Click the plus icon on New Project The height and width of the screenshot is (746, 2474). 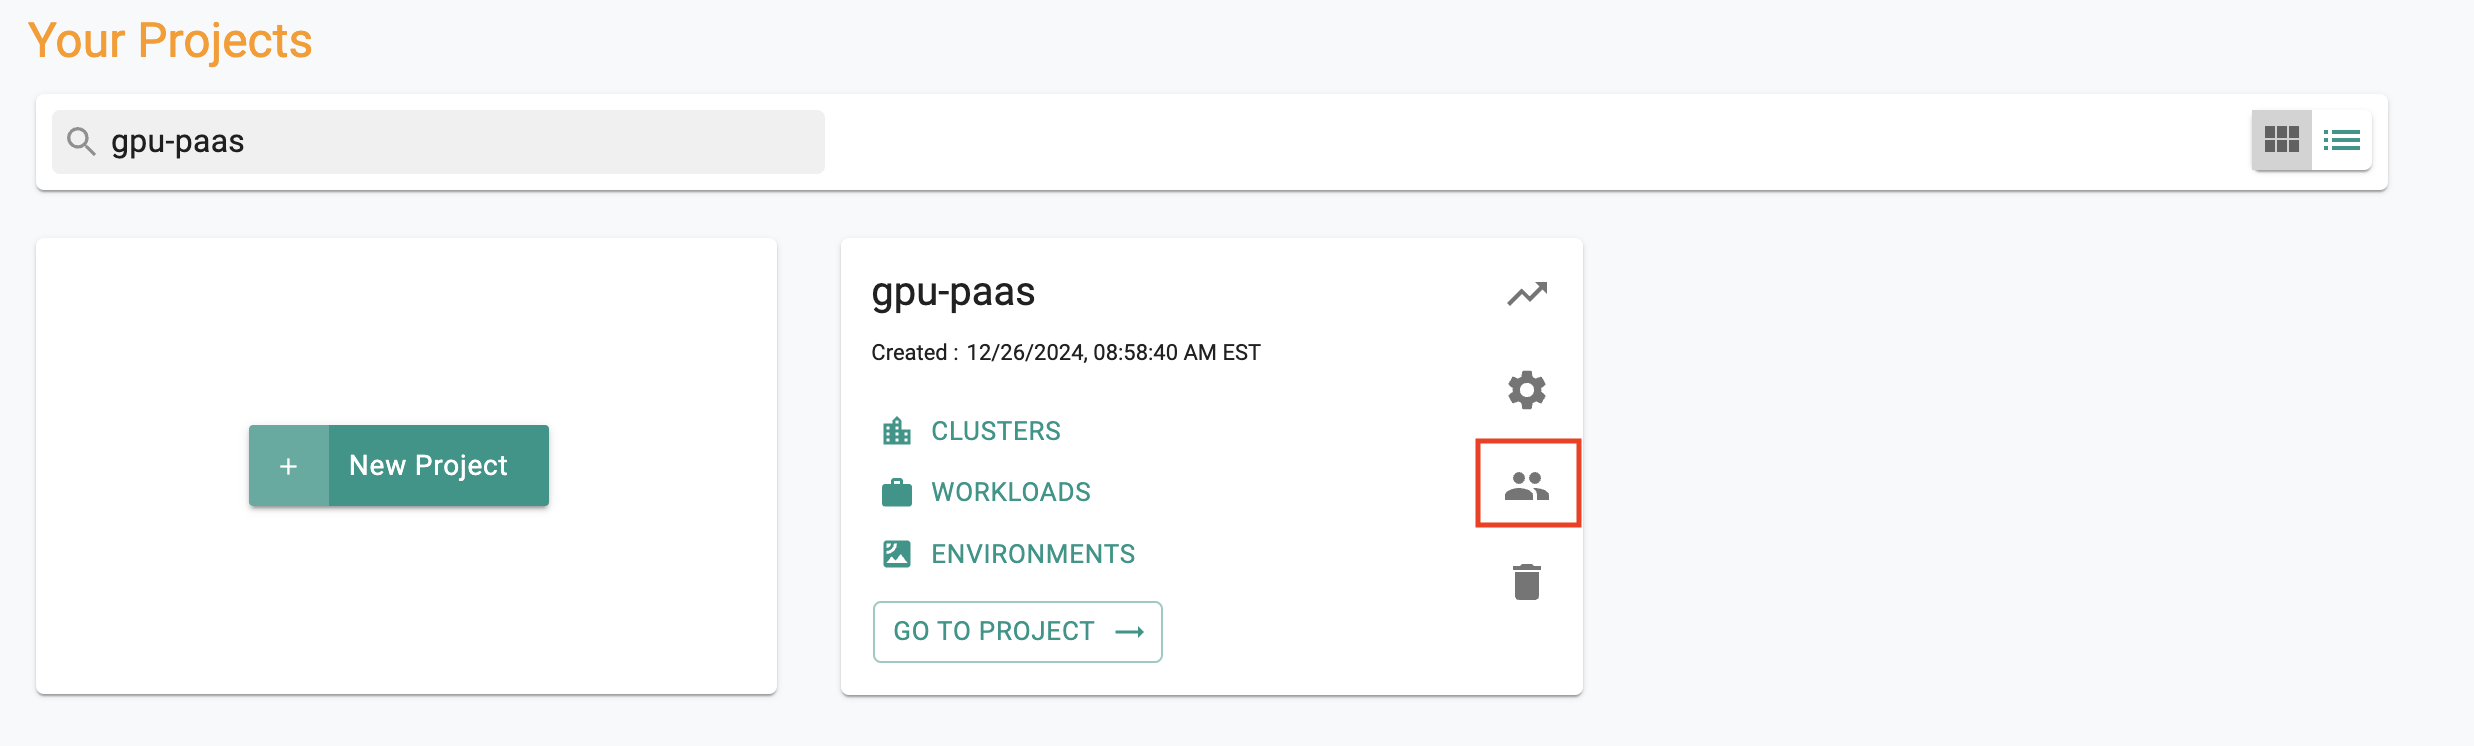(x=288, y=466)
